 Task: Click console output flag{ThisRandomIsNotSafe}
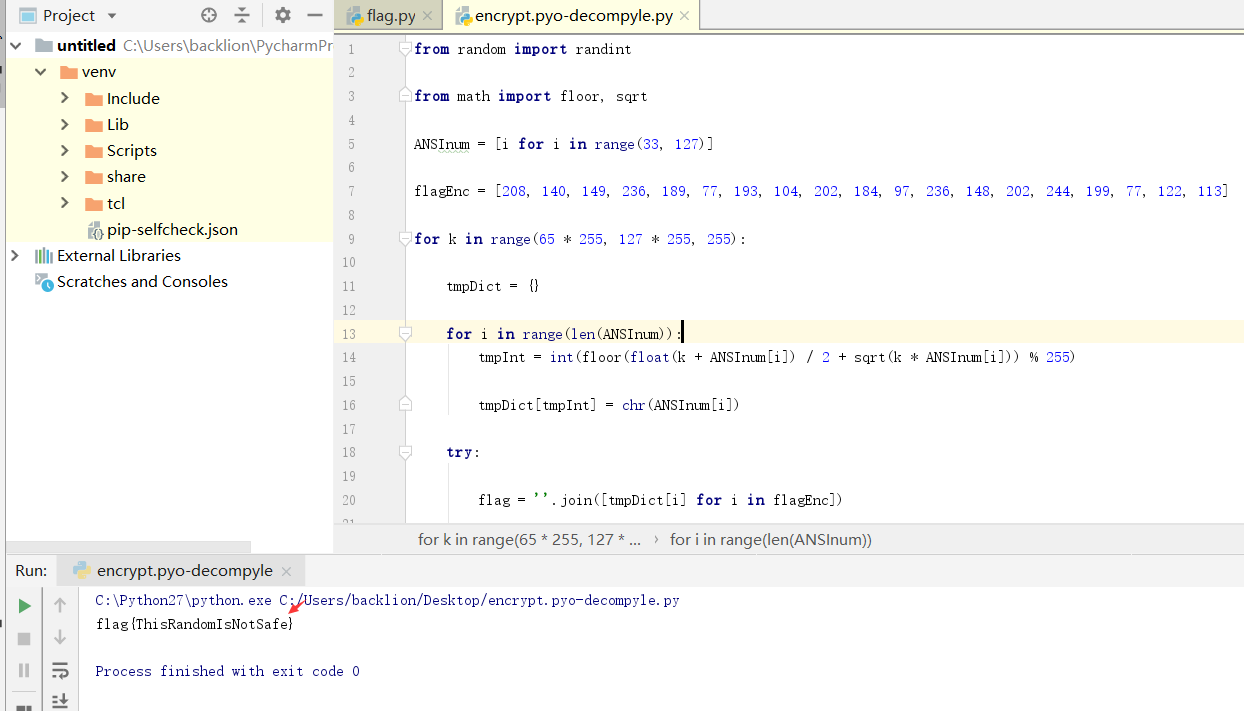(x=195, y=624)
